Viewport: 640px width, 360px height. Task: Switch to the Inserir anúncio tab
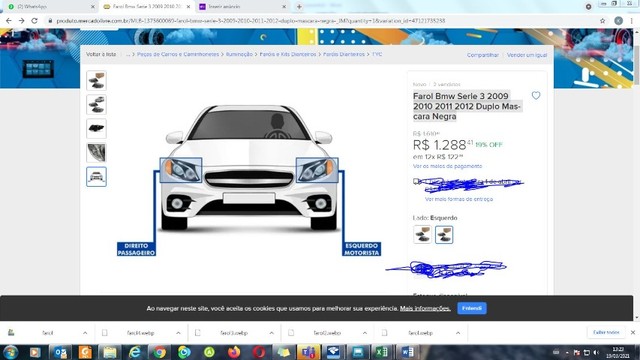tap(242, 7)
